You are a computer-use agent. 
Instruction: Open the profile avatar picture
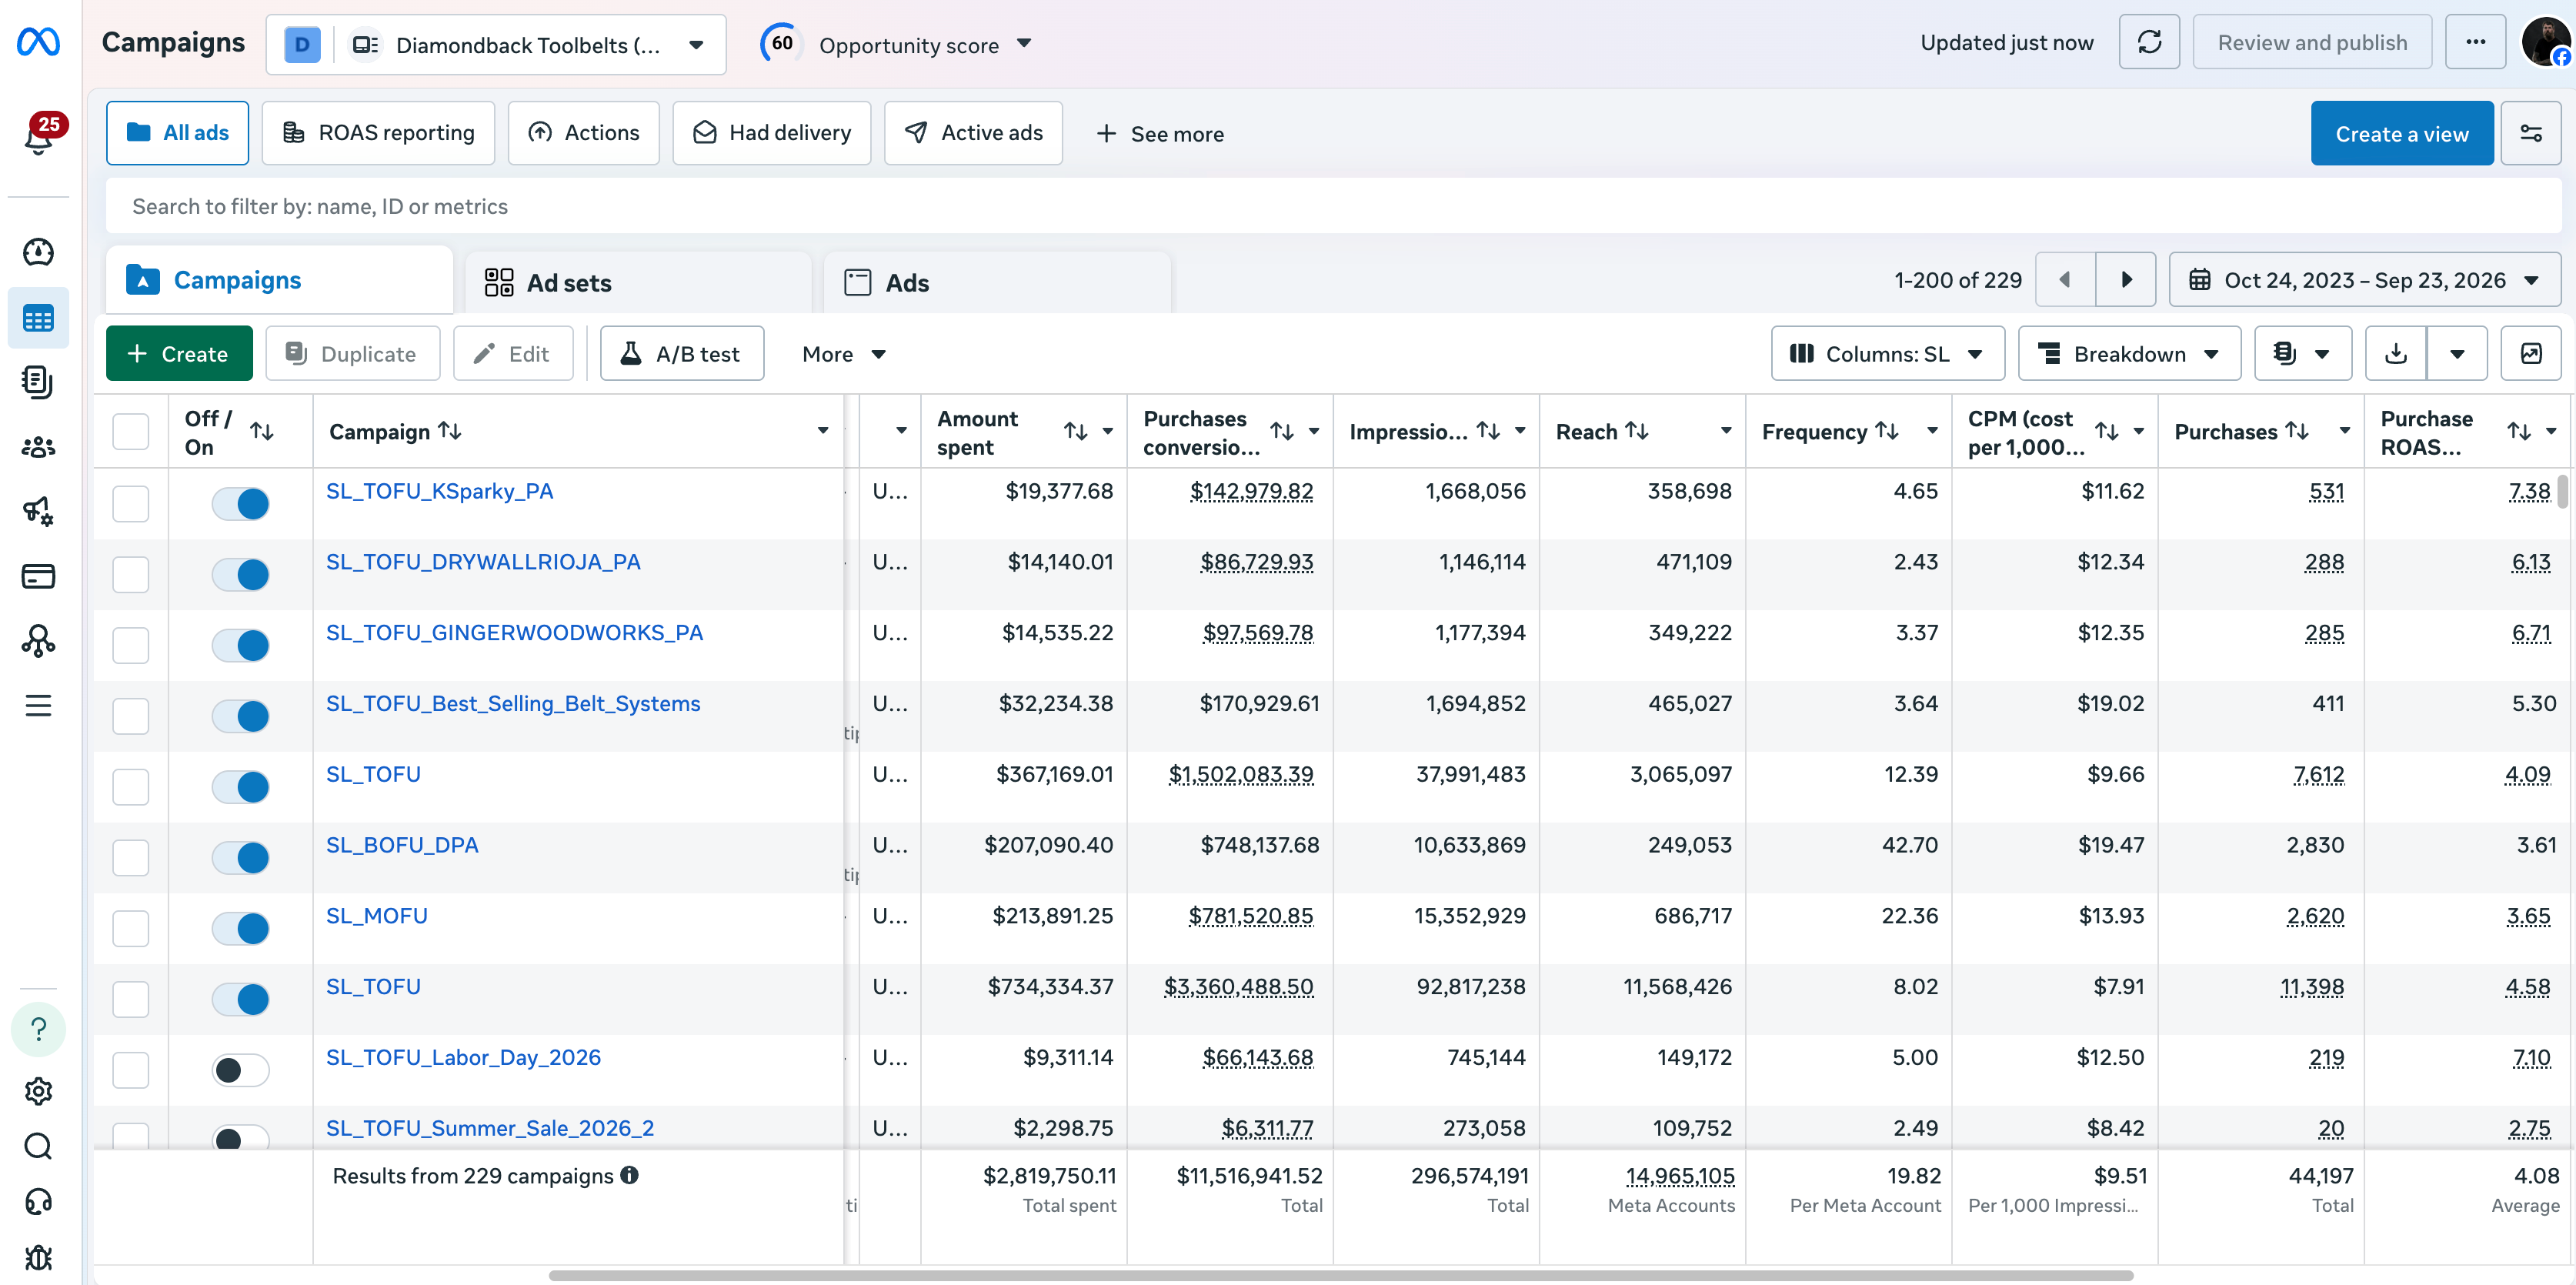pos(2545,42)
